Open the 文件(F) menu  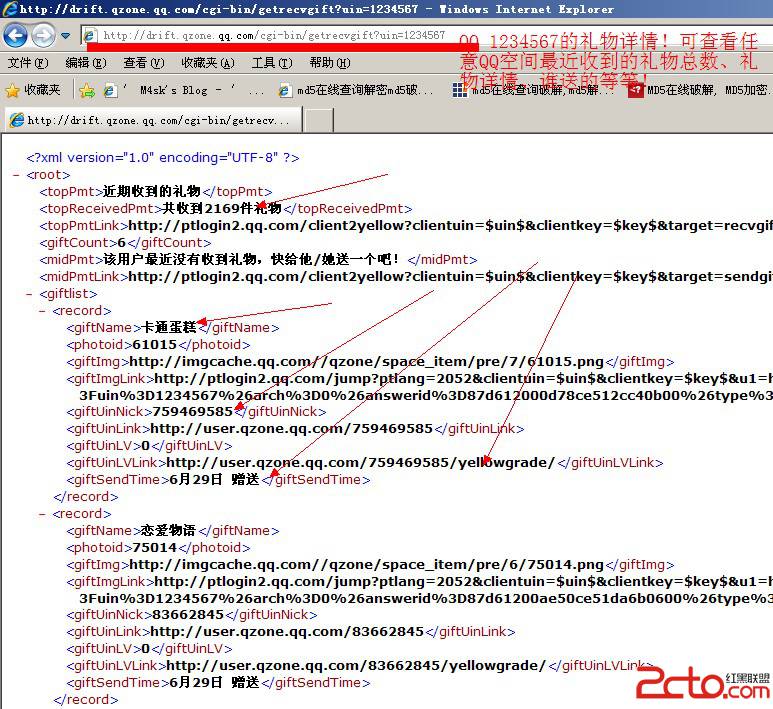tap(28, 63)
